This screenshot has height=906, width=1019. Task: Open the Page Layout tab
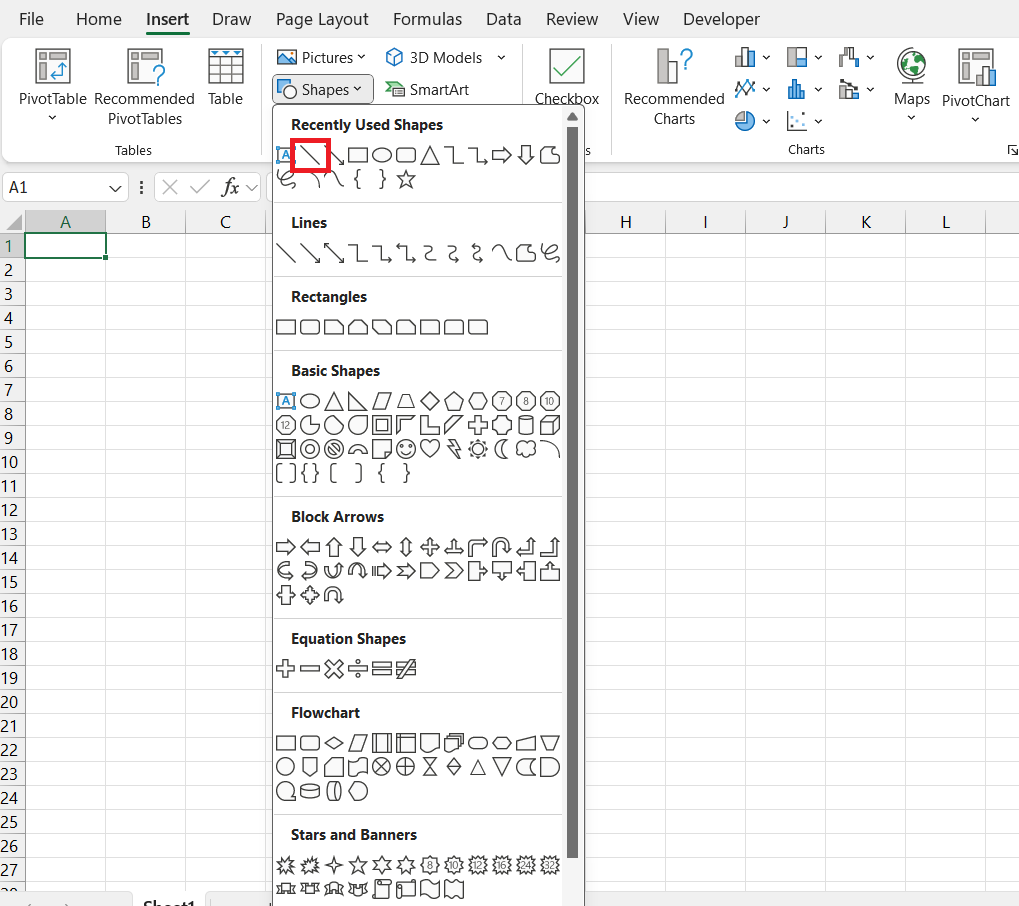point(322,19)
